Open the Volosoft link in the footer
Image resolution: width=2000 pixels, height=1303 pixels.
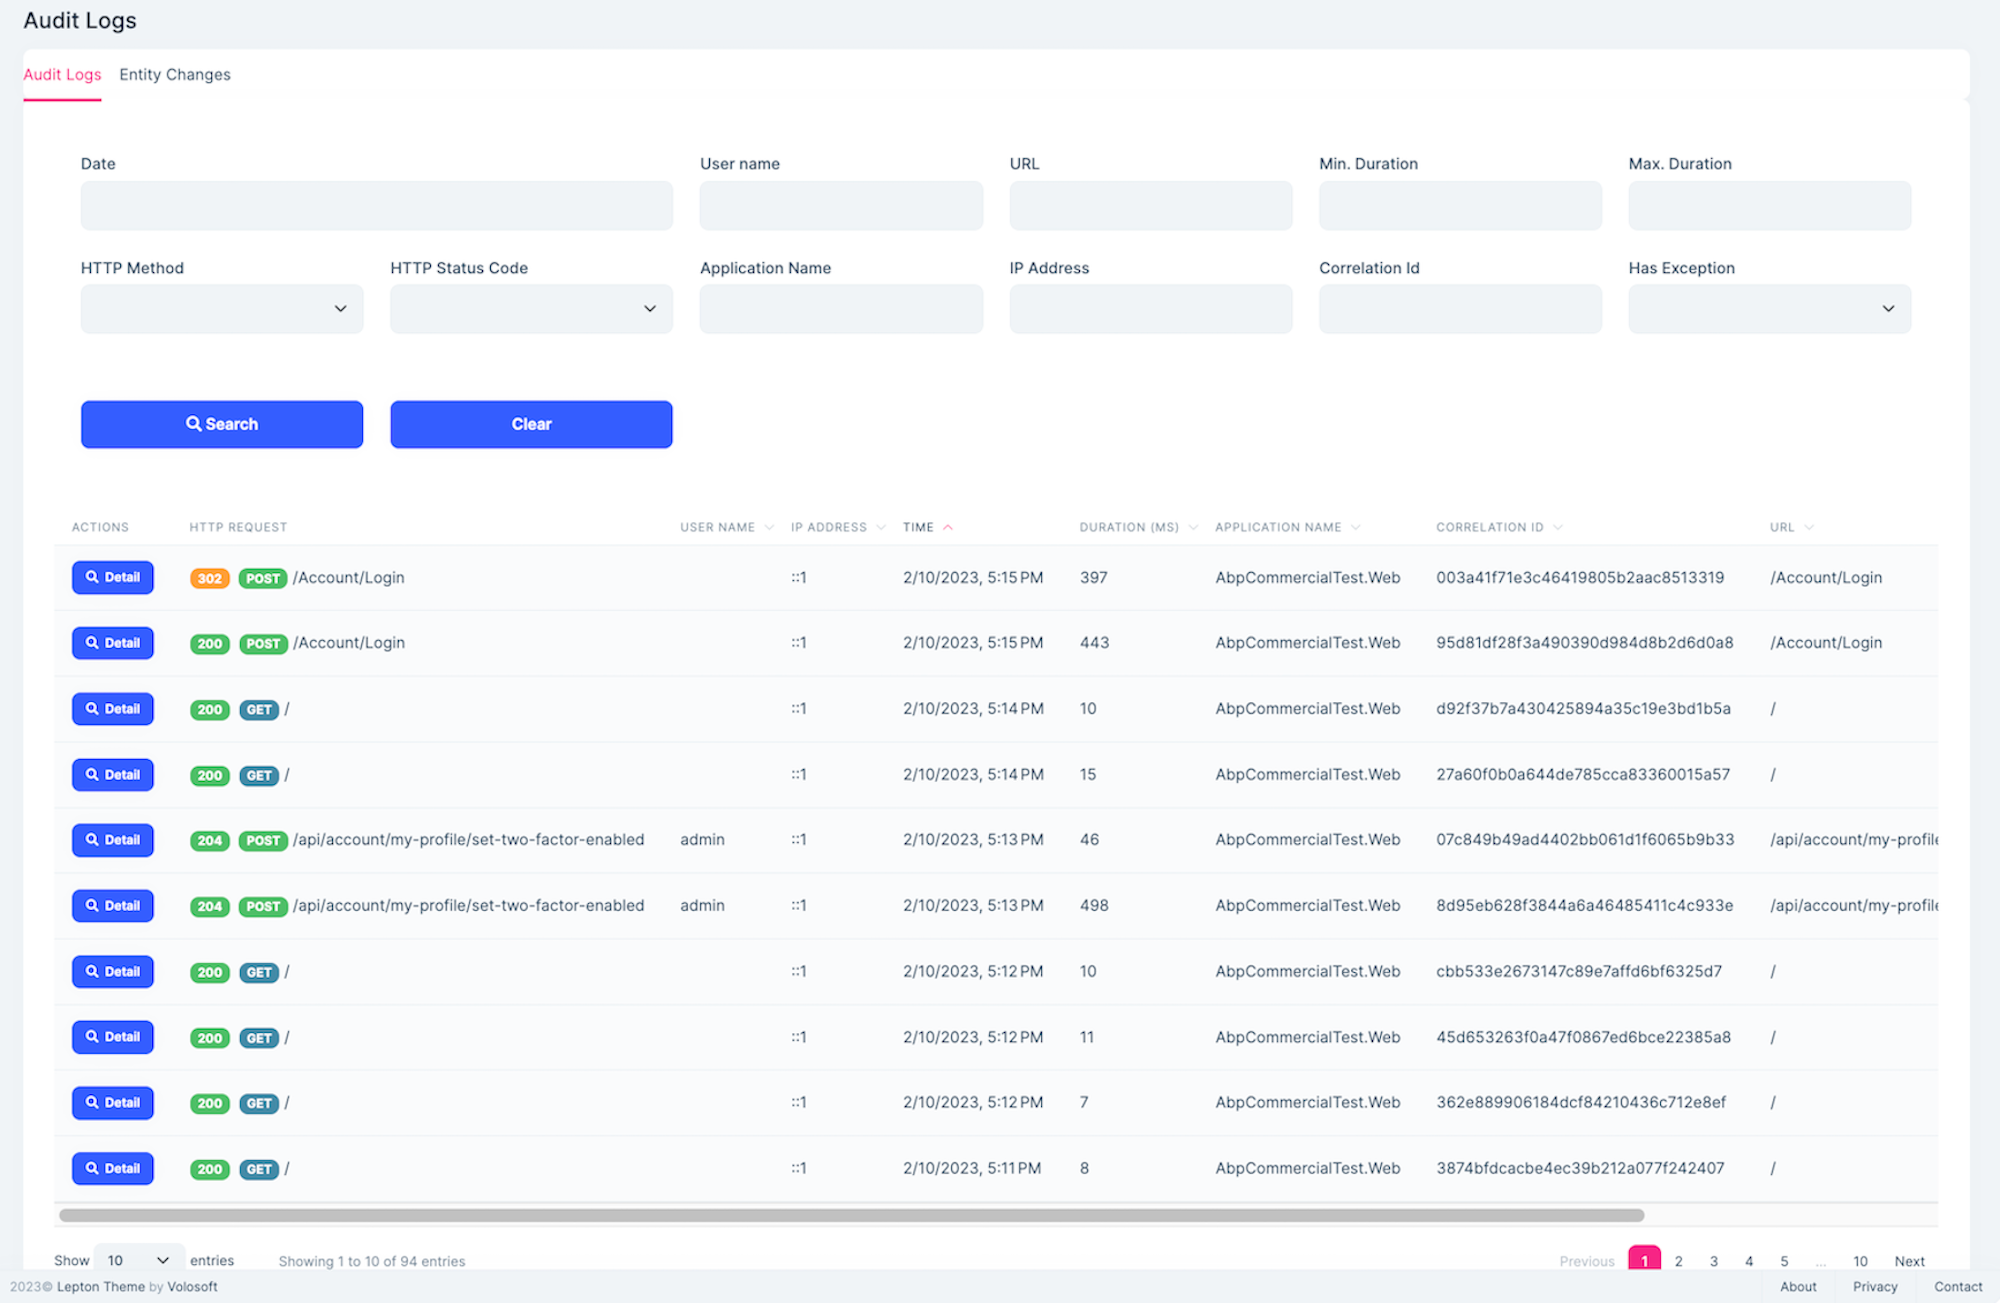[193, 1287]
